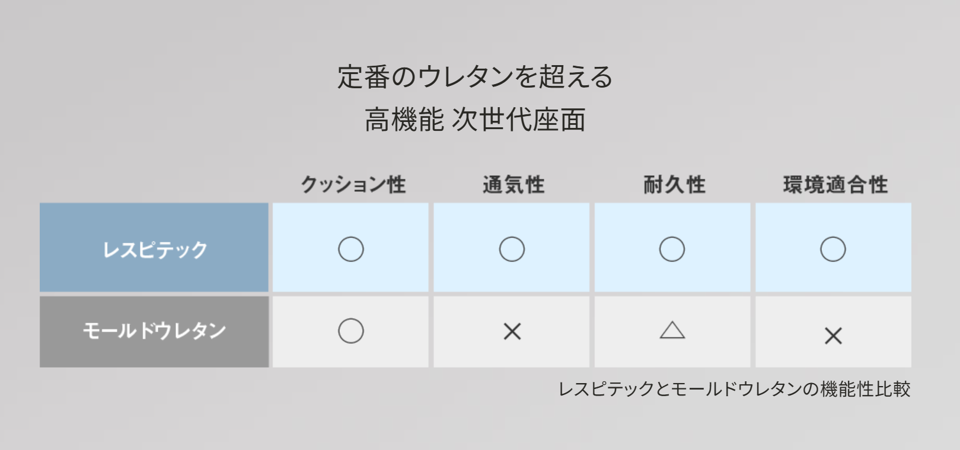Viewport: 960px width, 450px height.
Task: Click the circle icon for レスピテック 環境適合性
Action: click(x=833, y=249)
